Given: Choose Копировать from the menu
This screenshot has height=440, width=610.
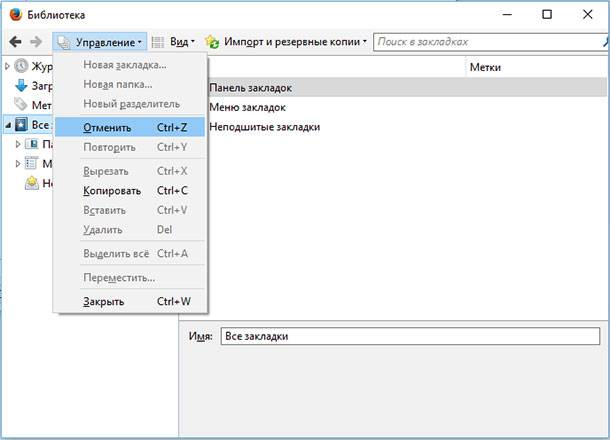Looking at the screenshot, I should 130,191.
